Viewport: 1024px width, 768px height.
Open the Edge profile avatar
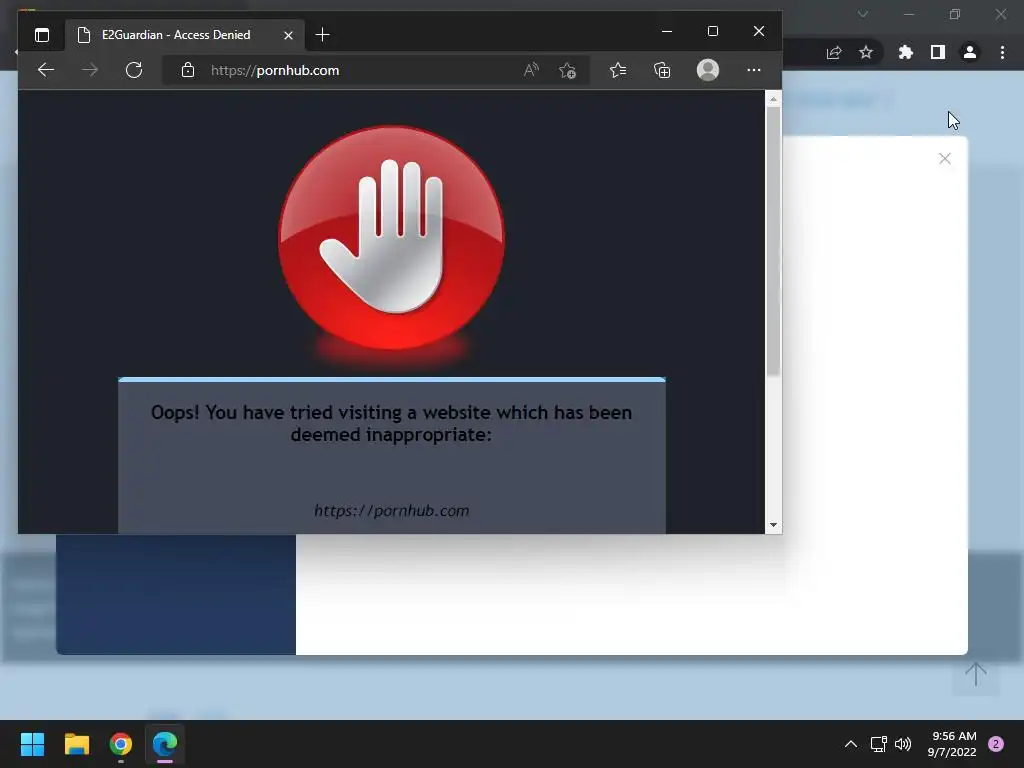point(708,70)
